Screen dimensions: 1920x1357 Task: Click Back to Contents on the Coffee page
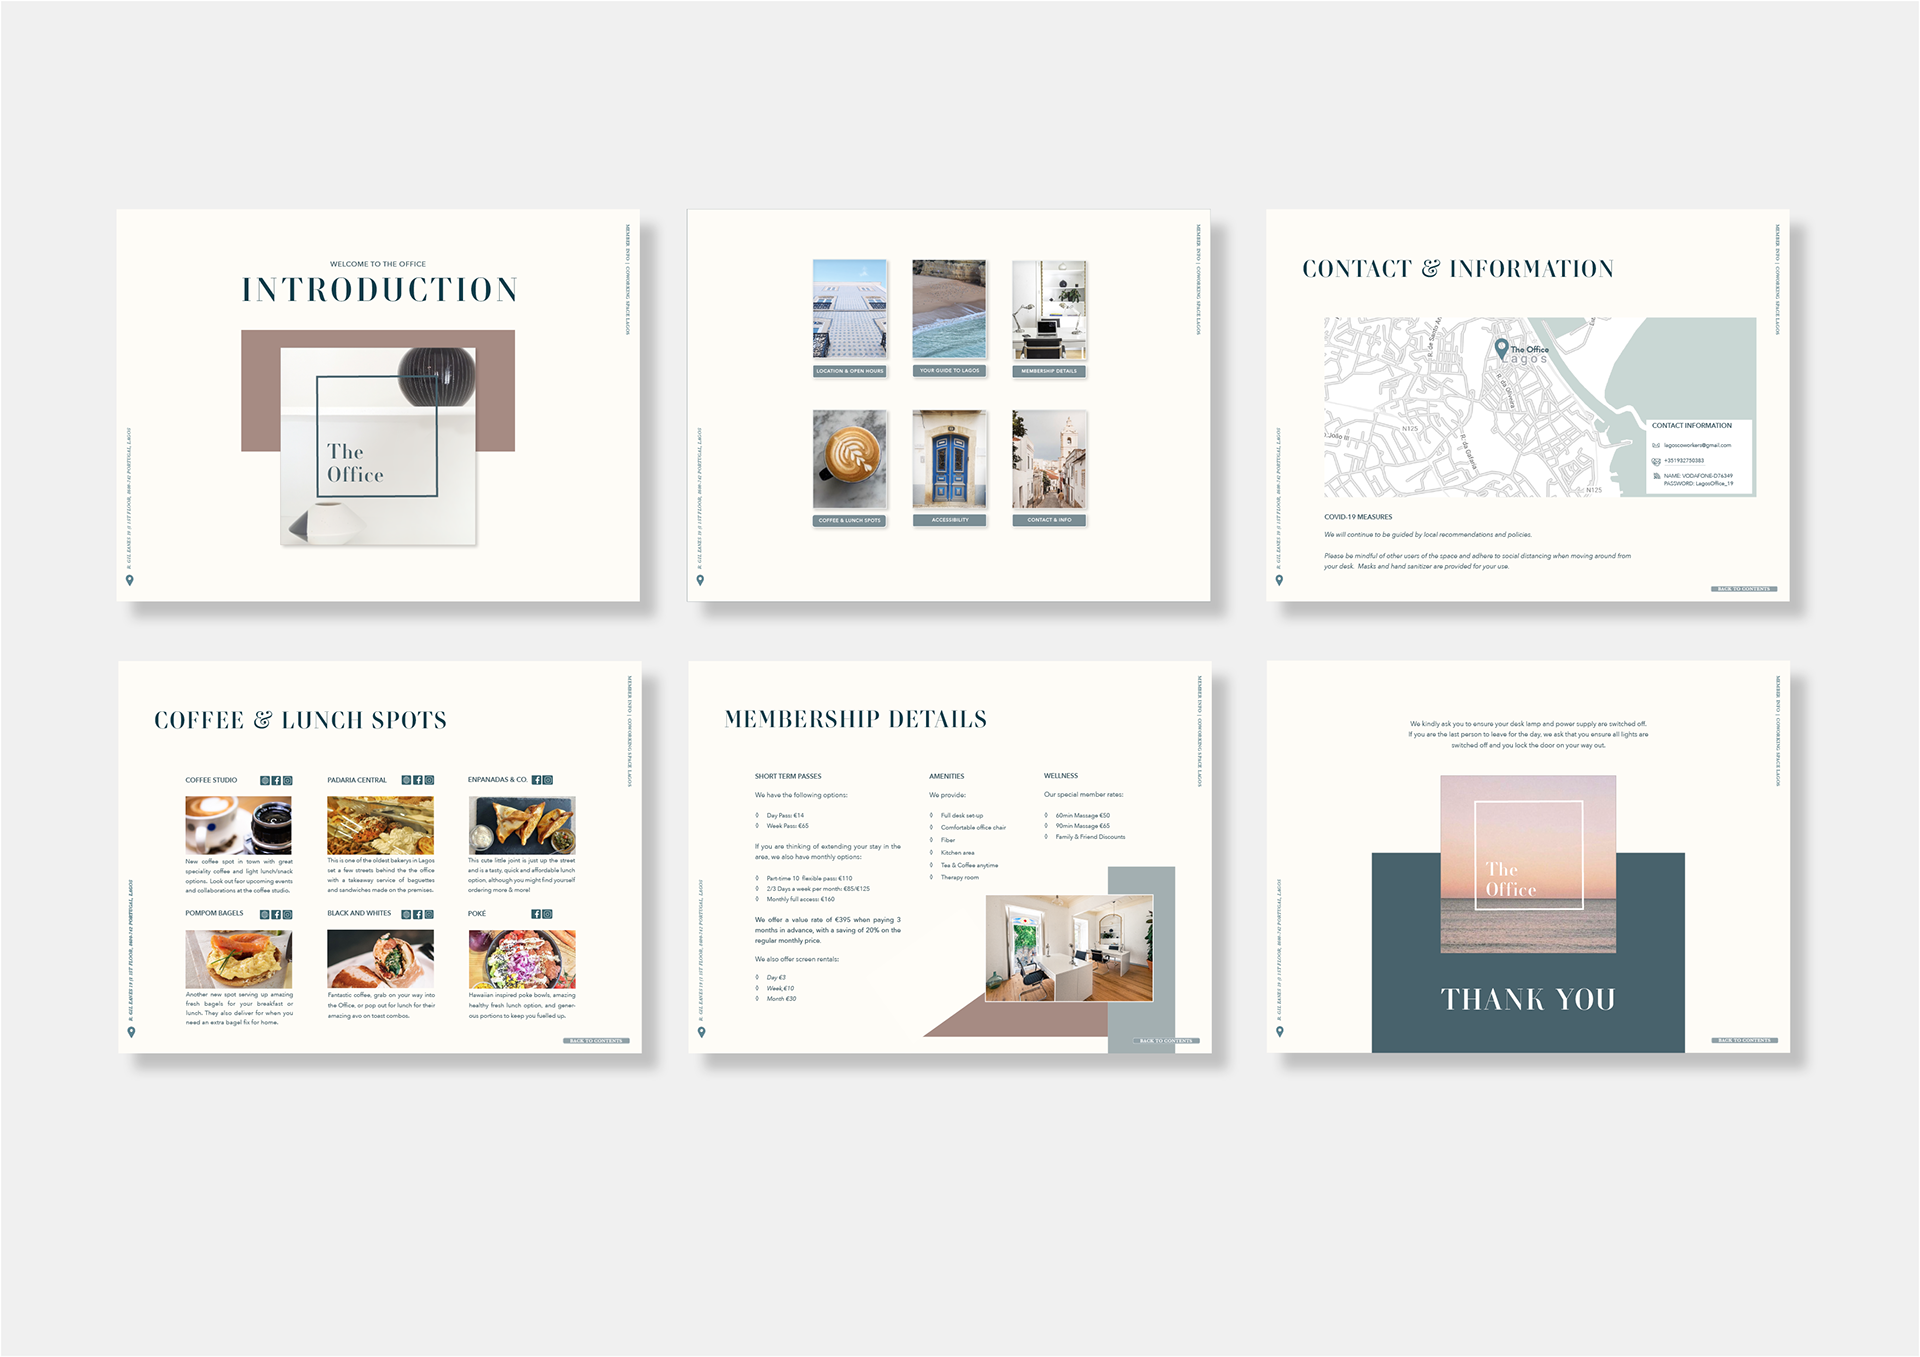tap(596, 1041)
